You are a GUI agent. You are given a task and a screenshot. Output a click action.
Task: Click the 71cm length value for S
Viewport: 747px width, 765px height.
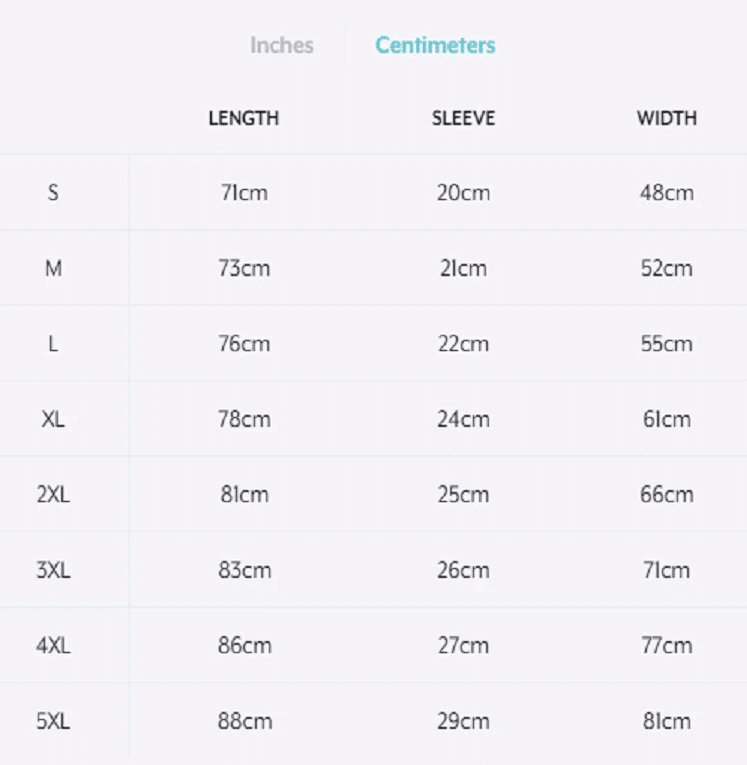(244, 192)
